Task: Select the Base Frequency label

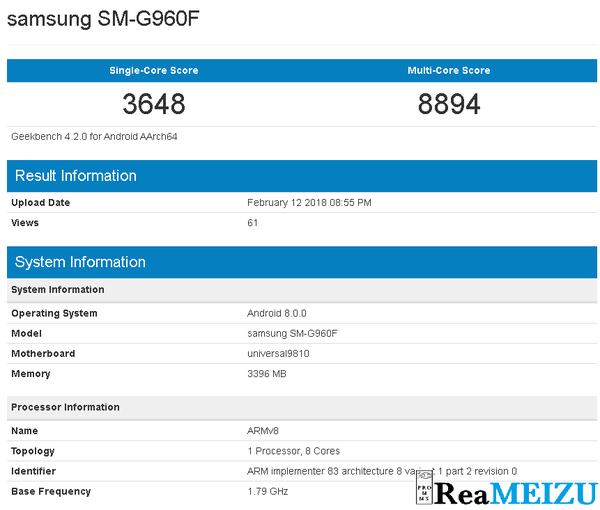Action: pyautogui.click(x=51, y=491)
